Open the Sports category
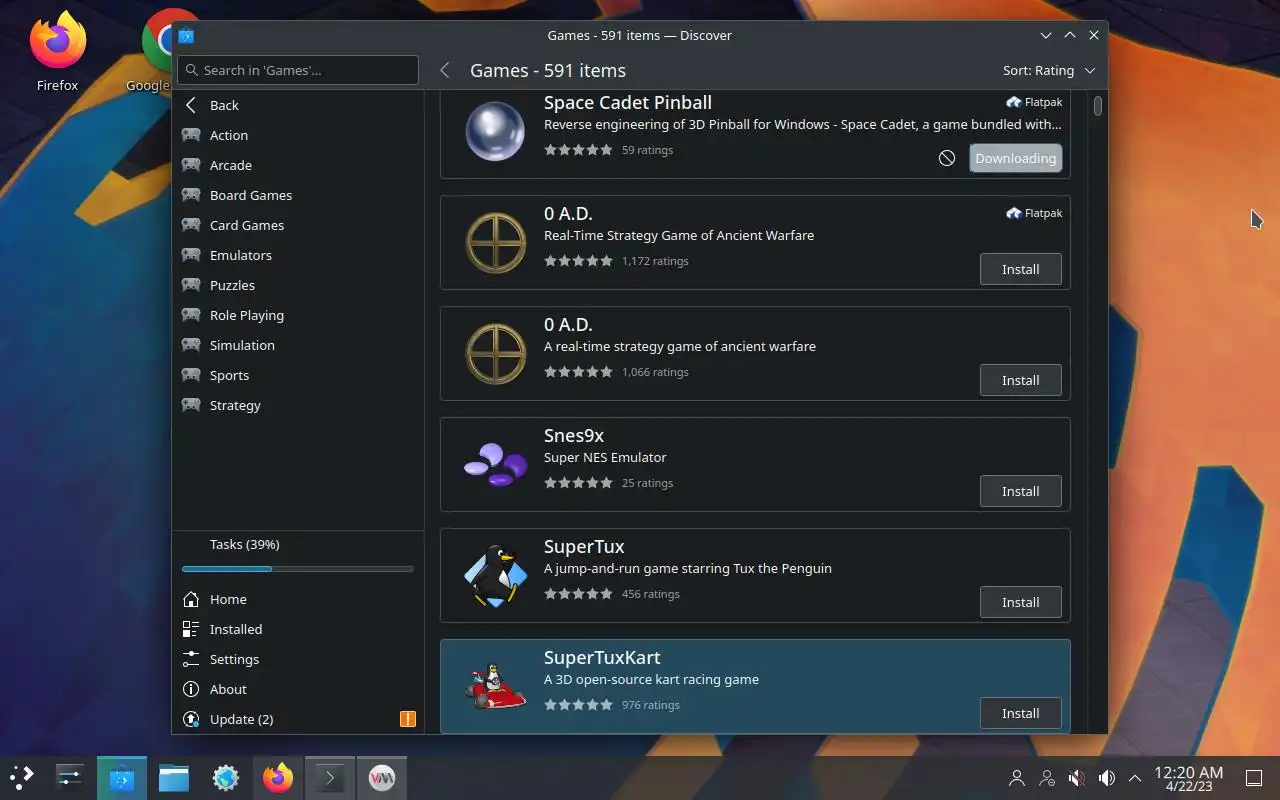Viewport: 1280px width, 800px height. click(298, 375)
